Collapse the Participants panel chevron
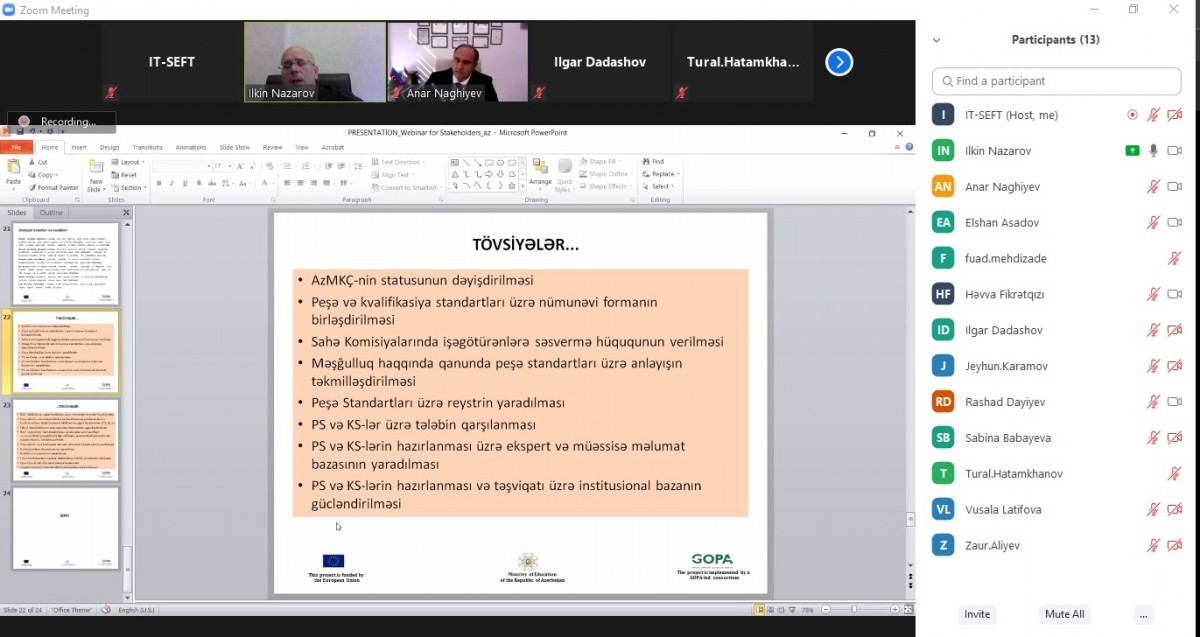The width and height of the screenshot is (1200, 637). tap(936, 41)
